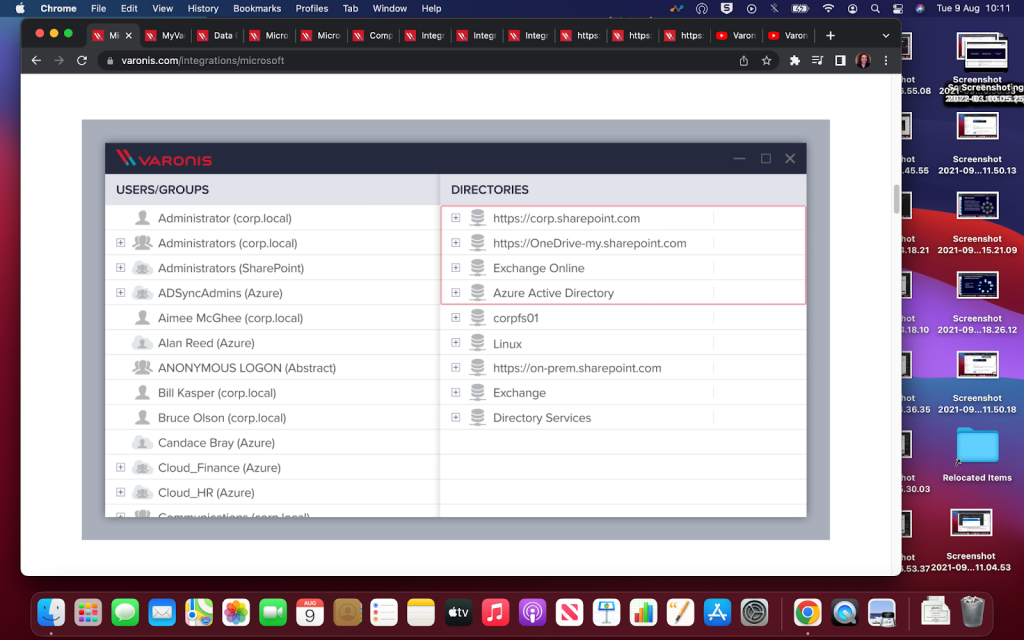Select Candace Bray (Azure)
1024x640 pixels.
click(272, 443)
